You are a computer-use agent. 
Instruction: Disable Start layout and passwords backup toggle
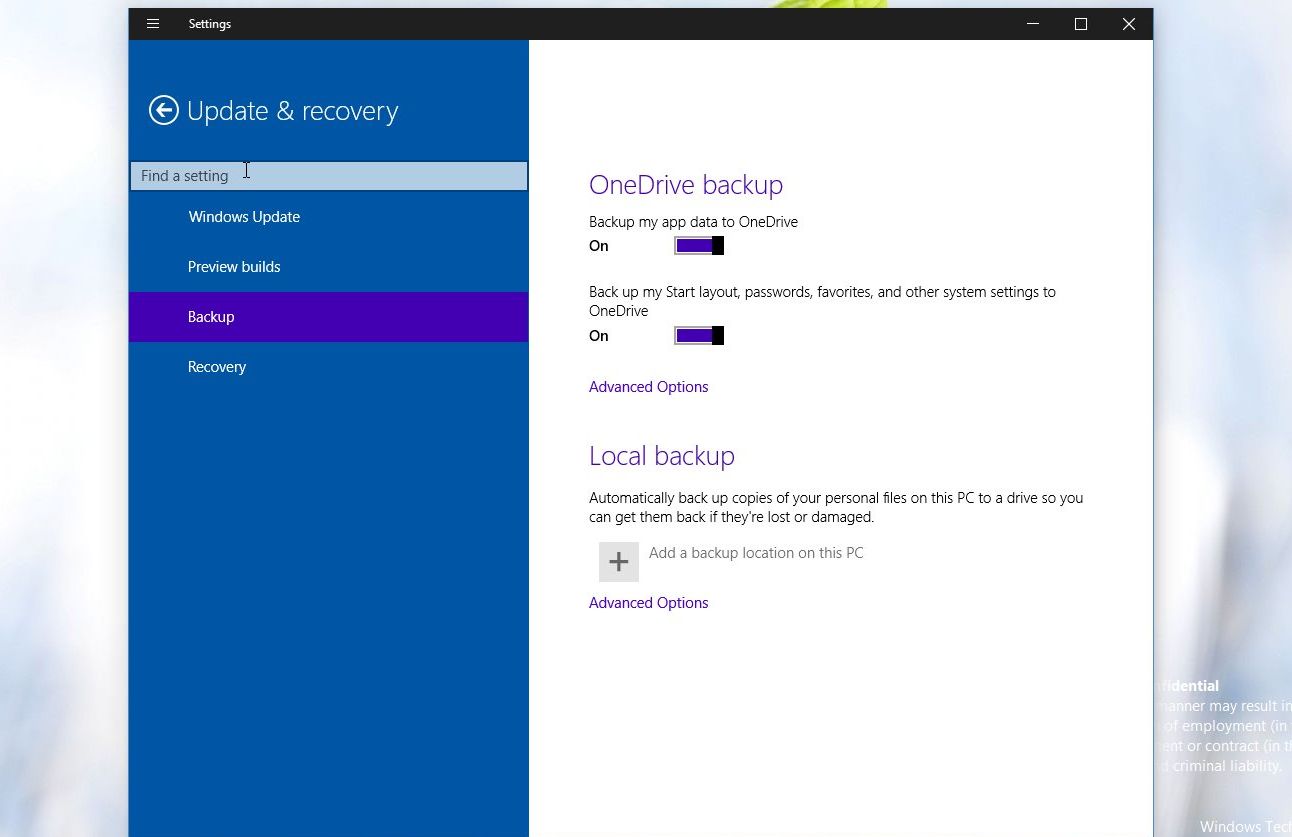699,336
